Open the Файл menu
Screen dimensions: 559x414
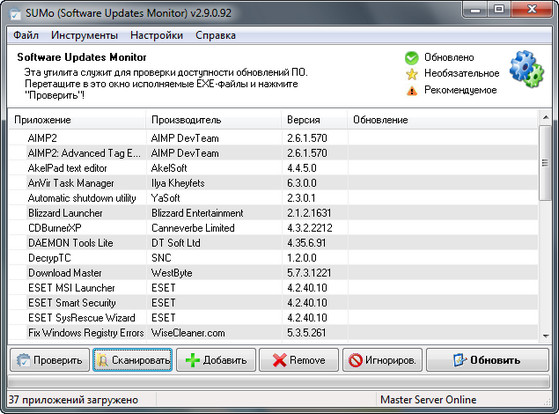click(26, 36)
